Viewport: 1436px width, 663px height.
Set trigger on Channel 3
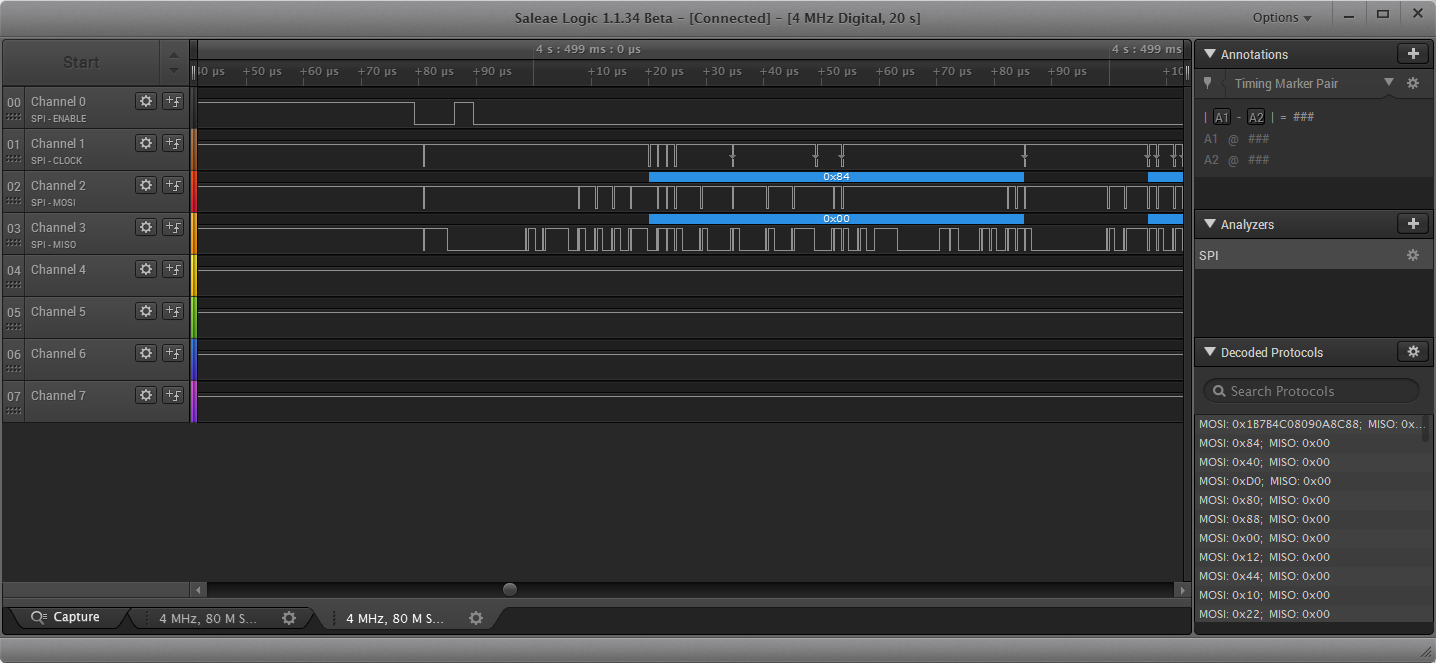(173, 227)
